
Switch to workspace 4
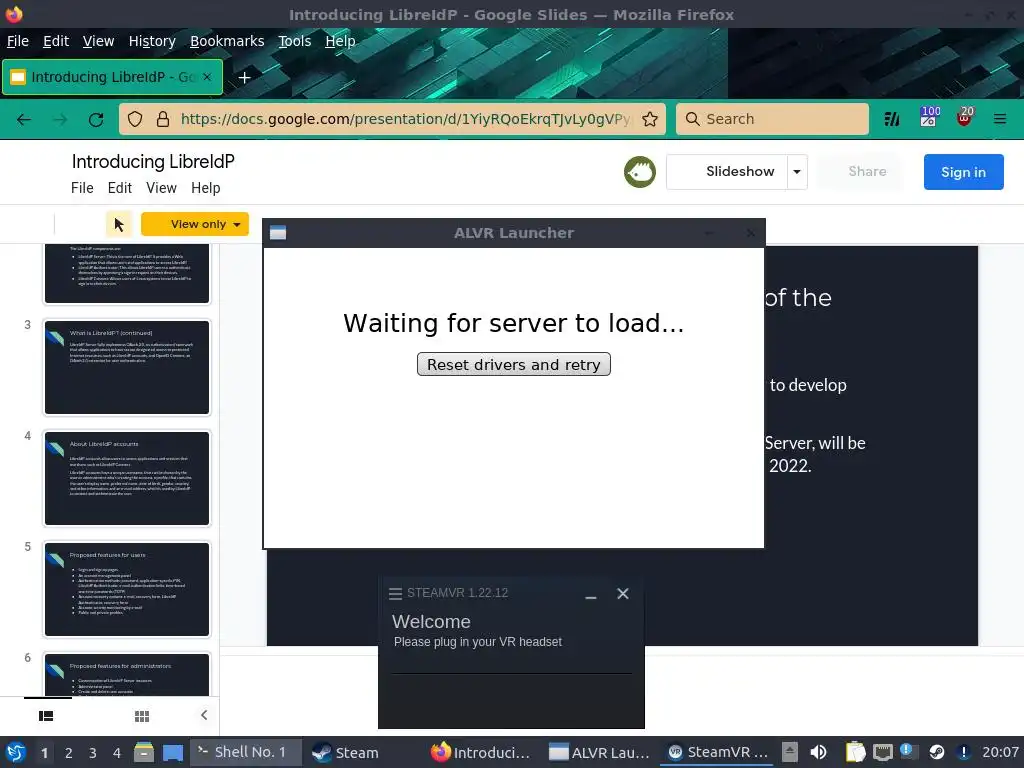point(117,753)
